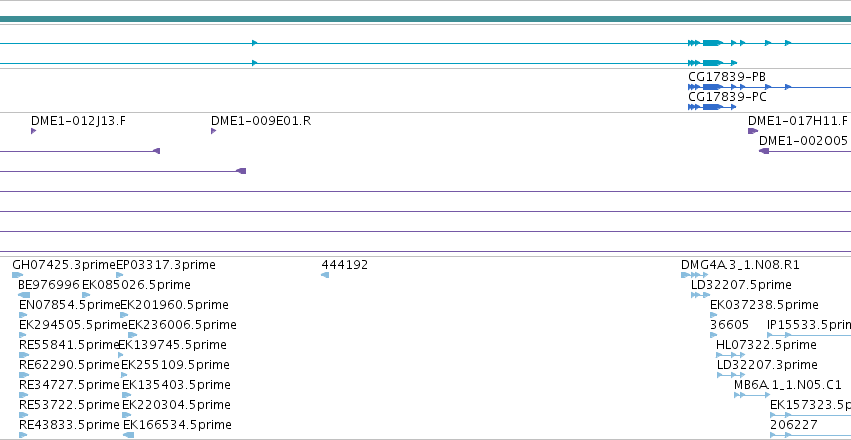Click the 36605 feature label
The image size is (851, 440).
(x=729, y=325)
